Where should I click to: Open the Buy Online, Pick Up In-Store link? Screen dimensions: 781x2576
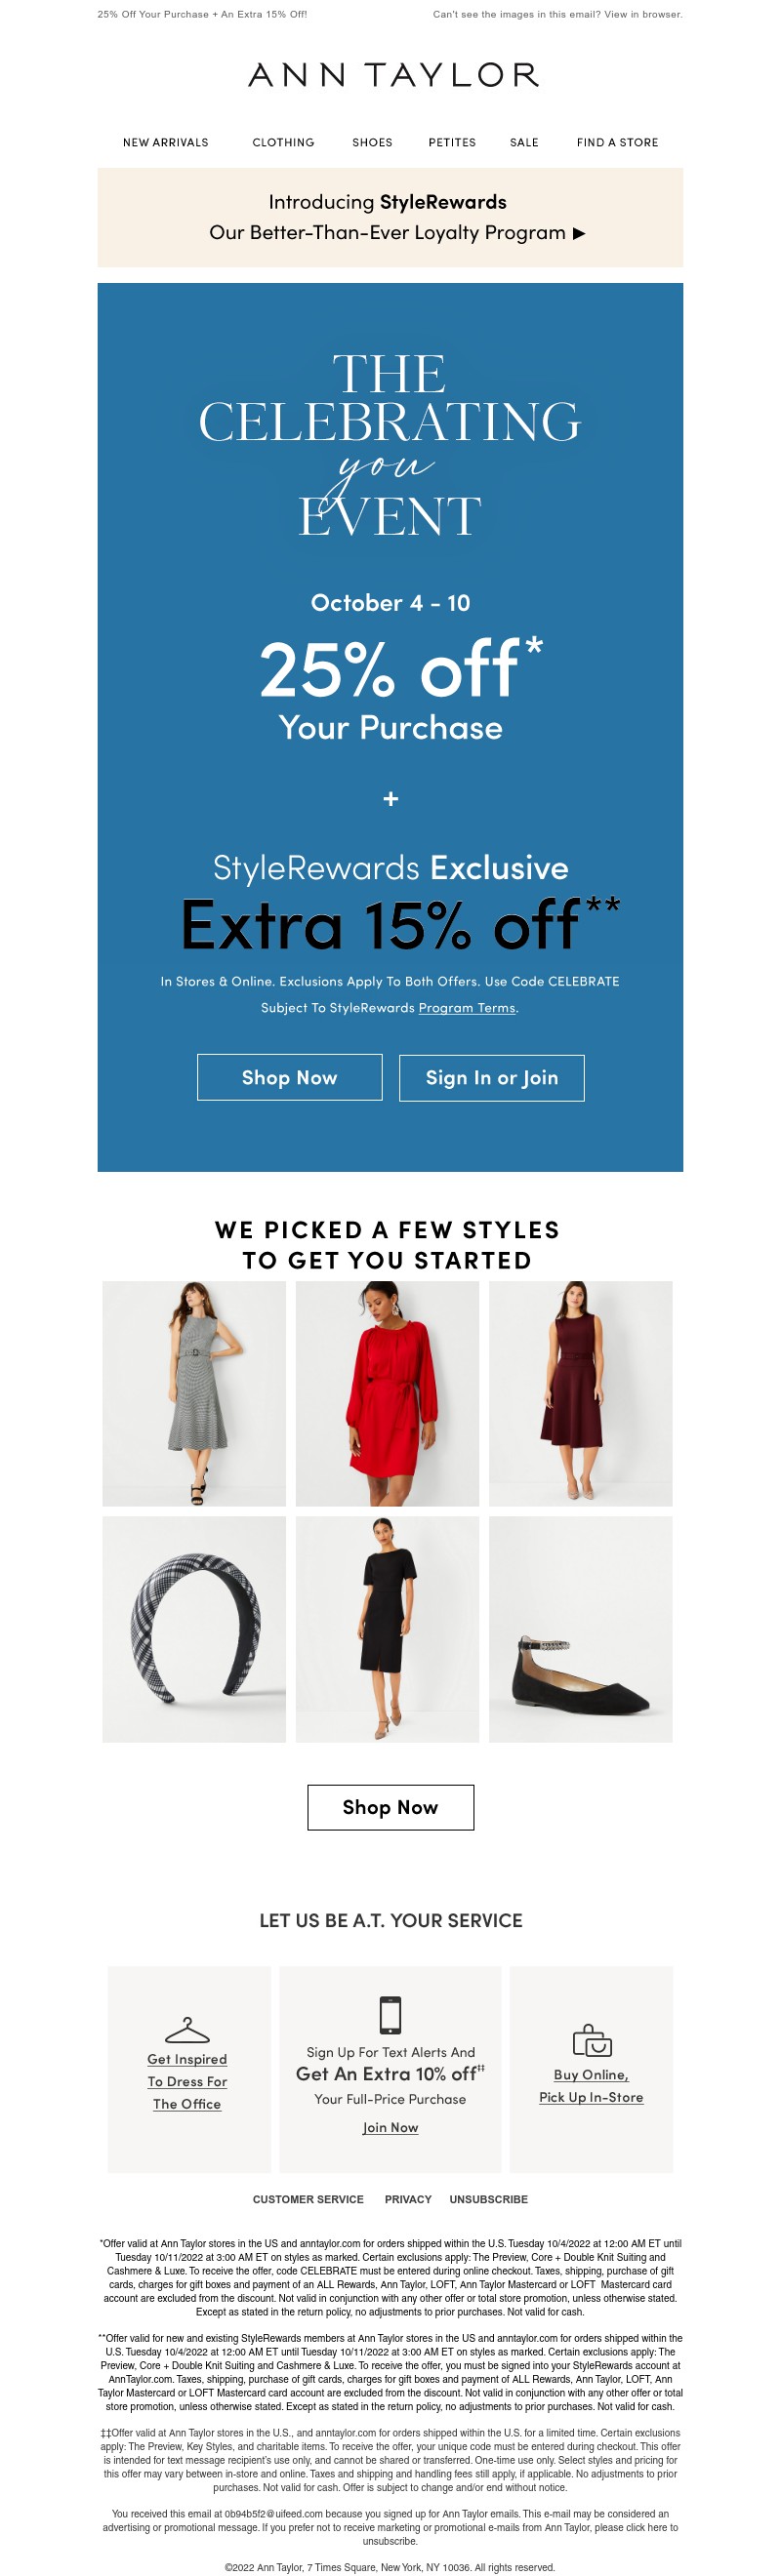(591, 2086)
